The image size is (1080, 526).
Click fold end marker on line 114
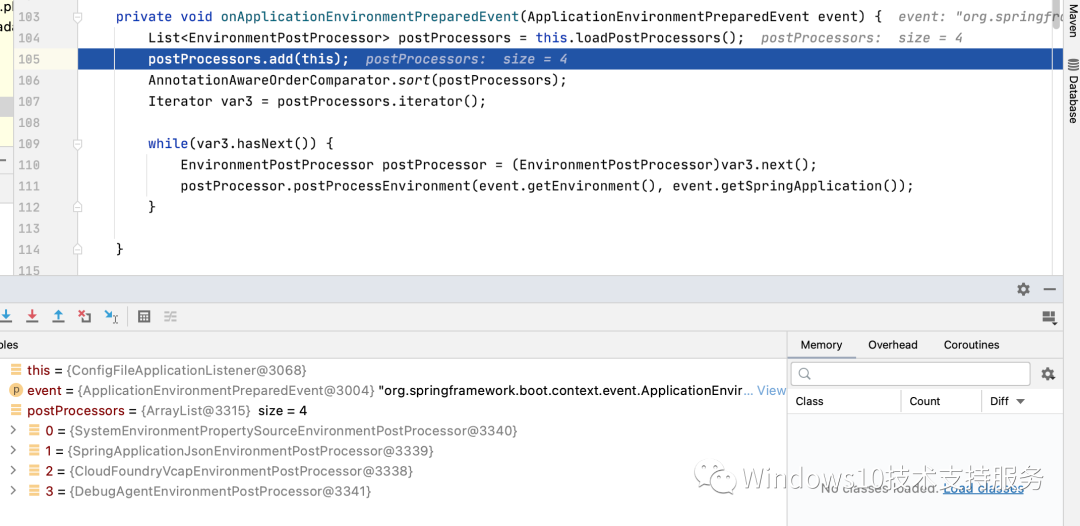(77, 249)
